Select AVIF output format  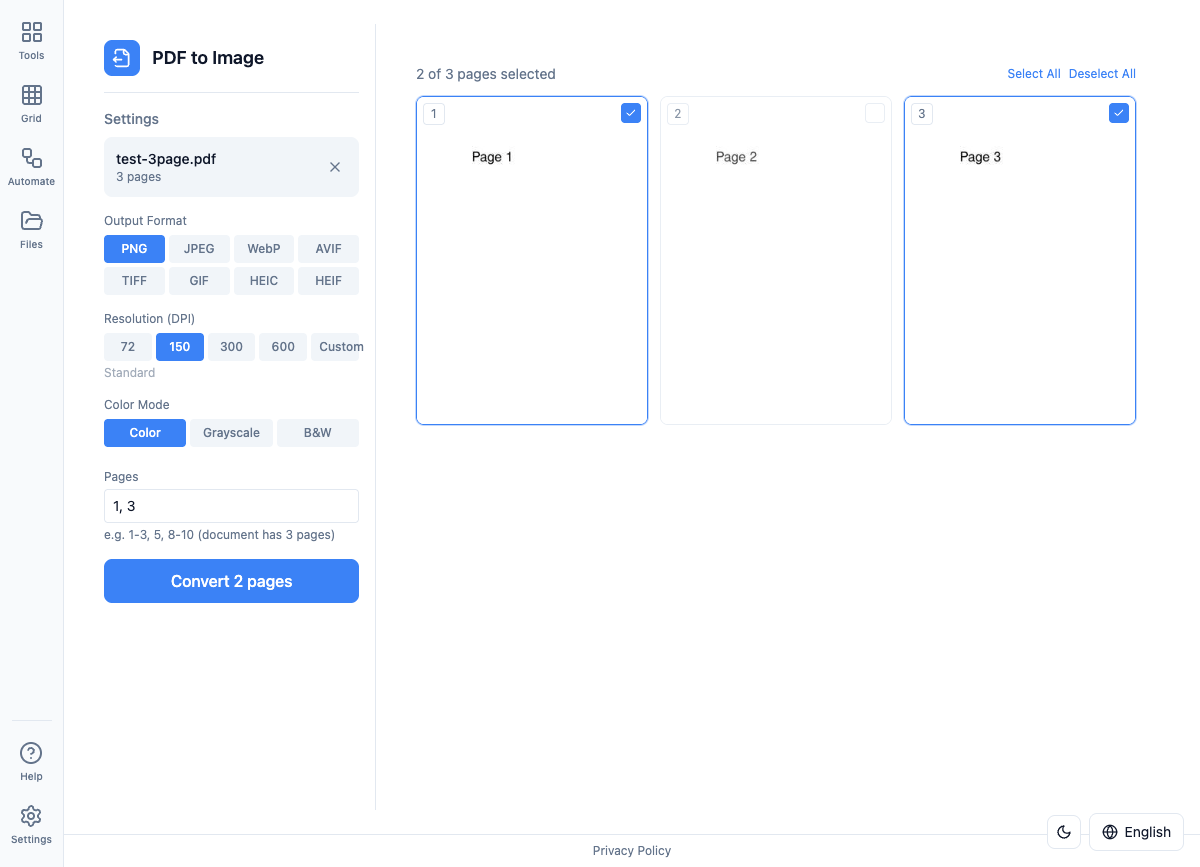tap(328, 249)
